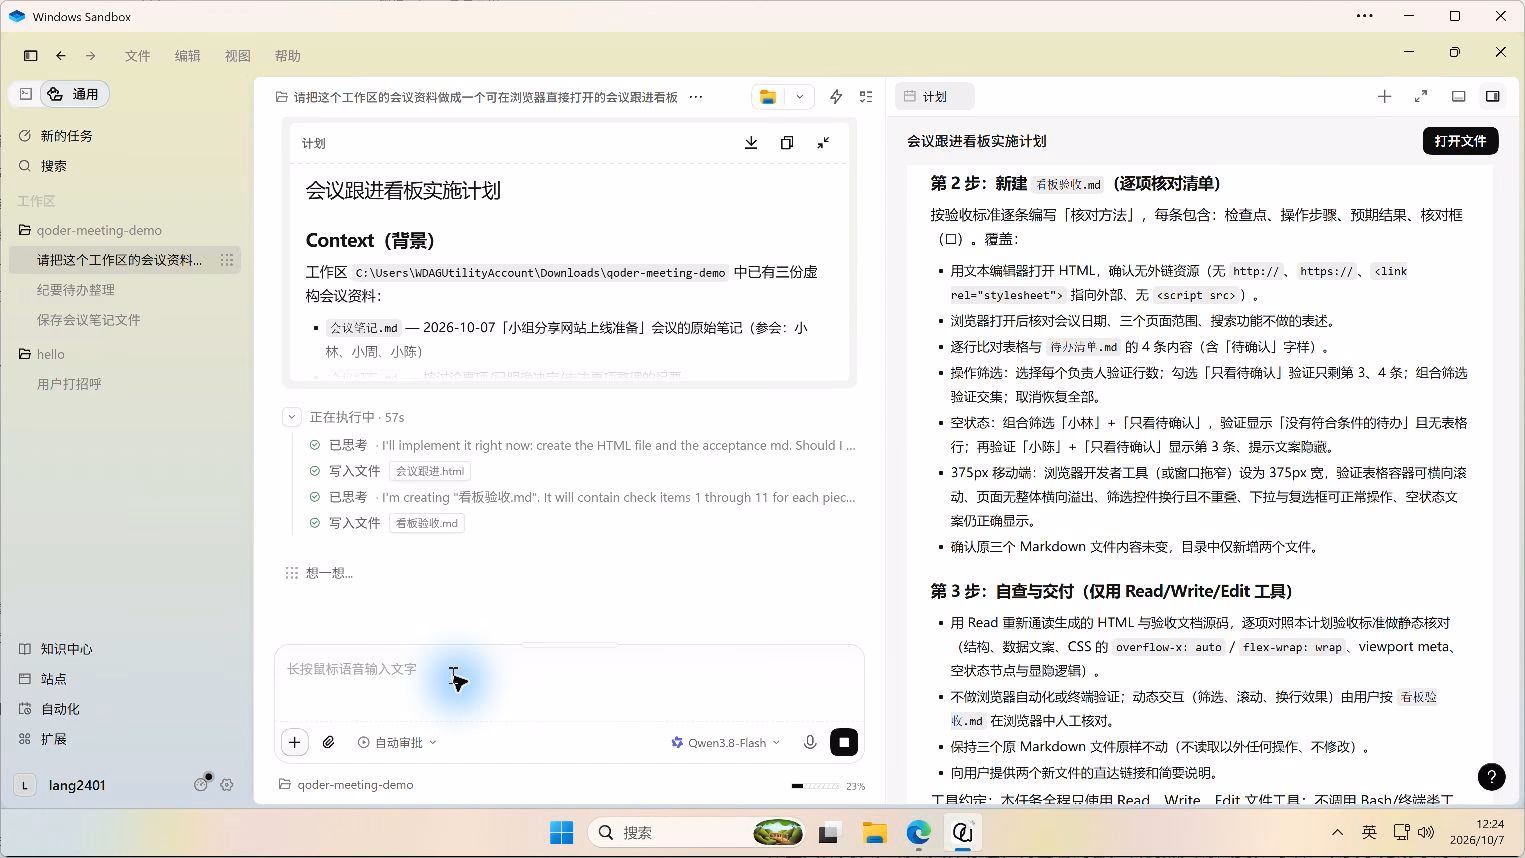Attach a file with the paperclip
The height and width of the screenshot is (858, 1525).
[x=328, y=742]
